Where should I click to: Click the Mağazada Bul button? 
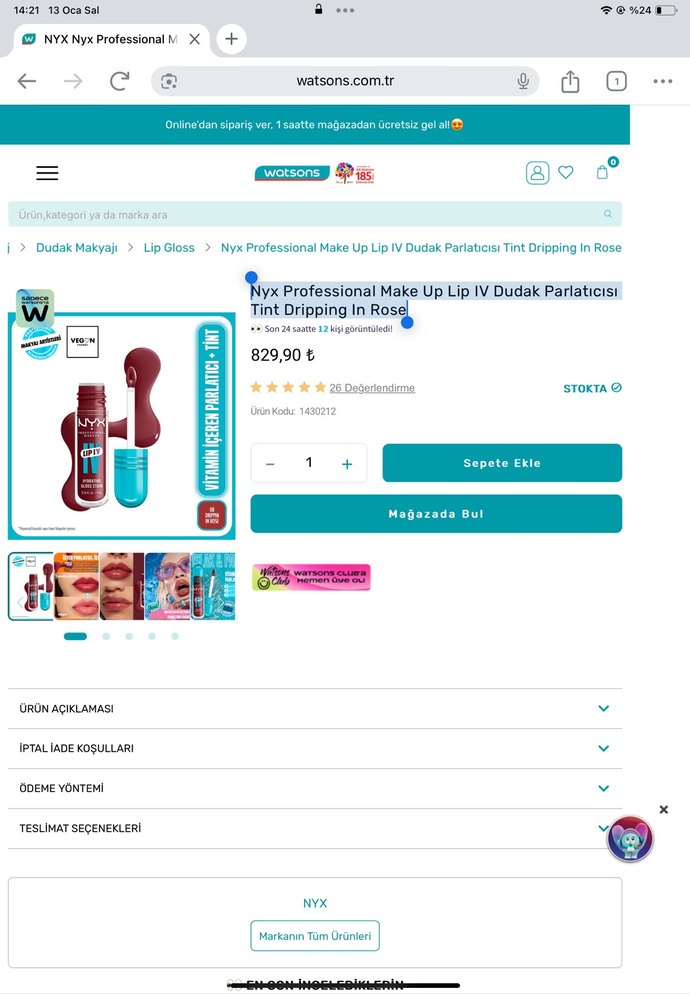(436, 513)
